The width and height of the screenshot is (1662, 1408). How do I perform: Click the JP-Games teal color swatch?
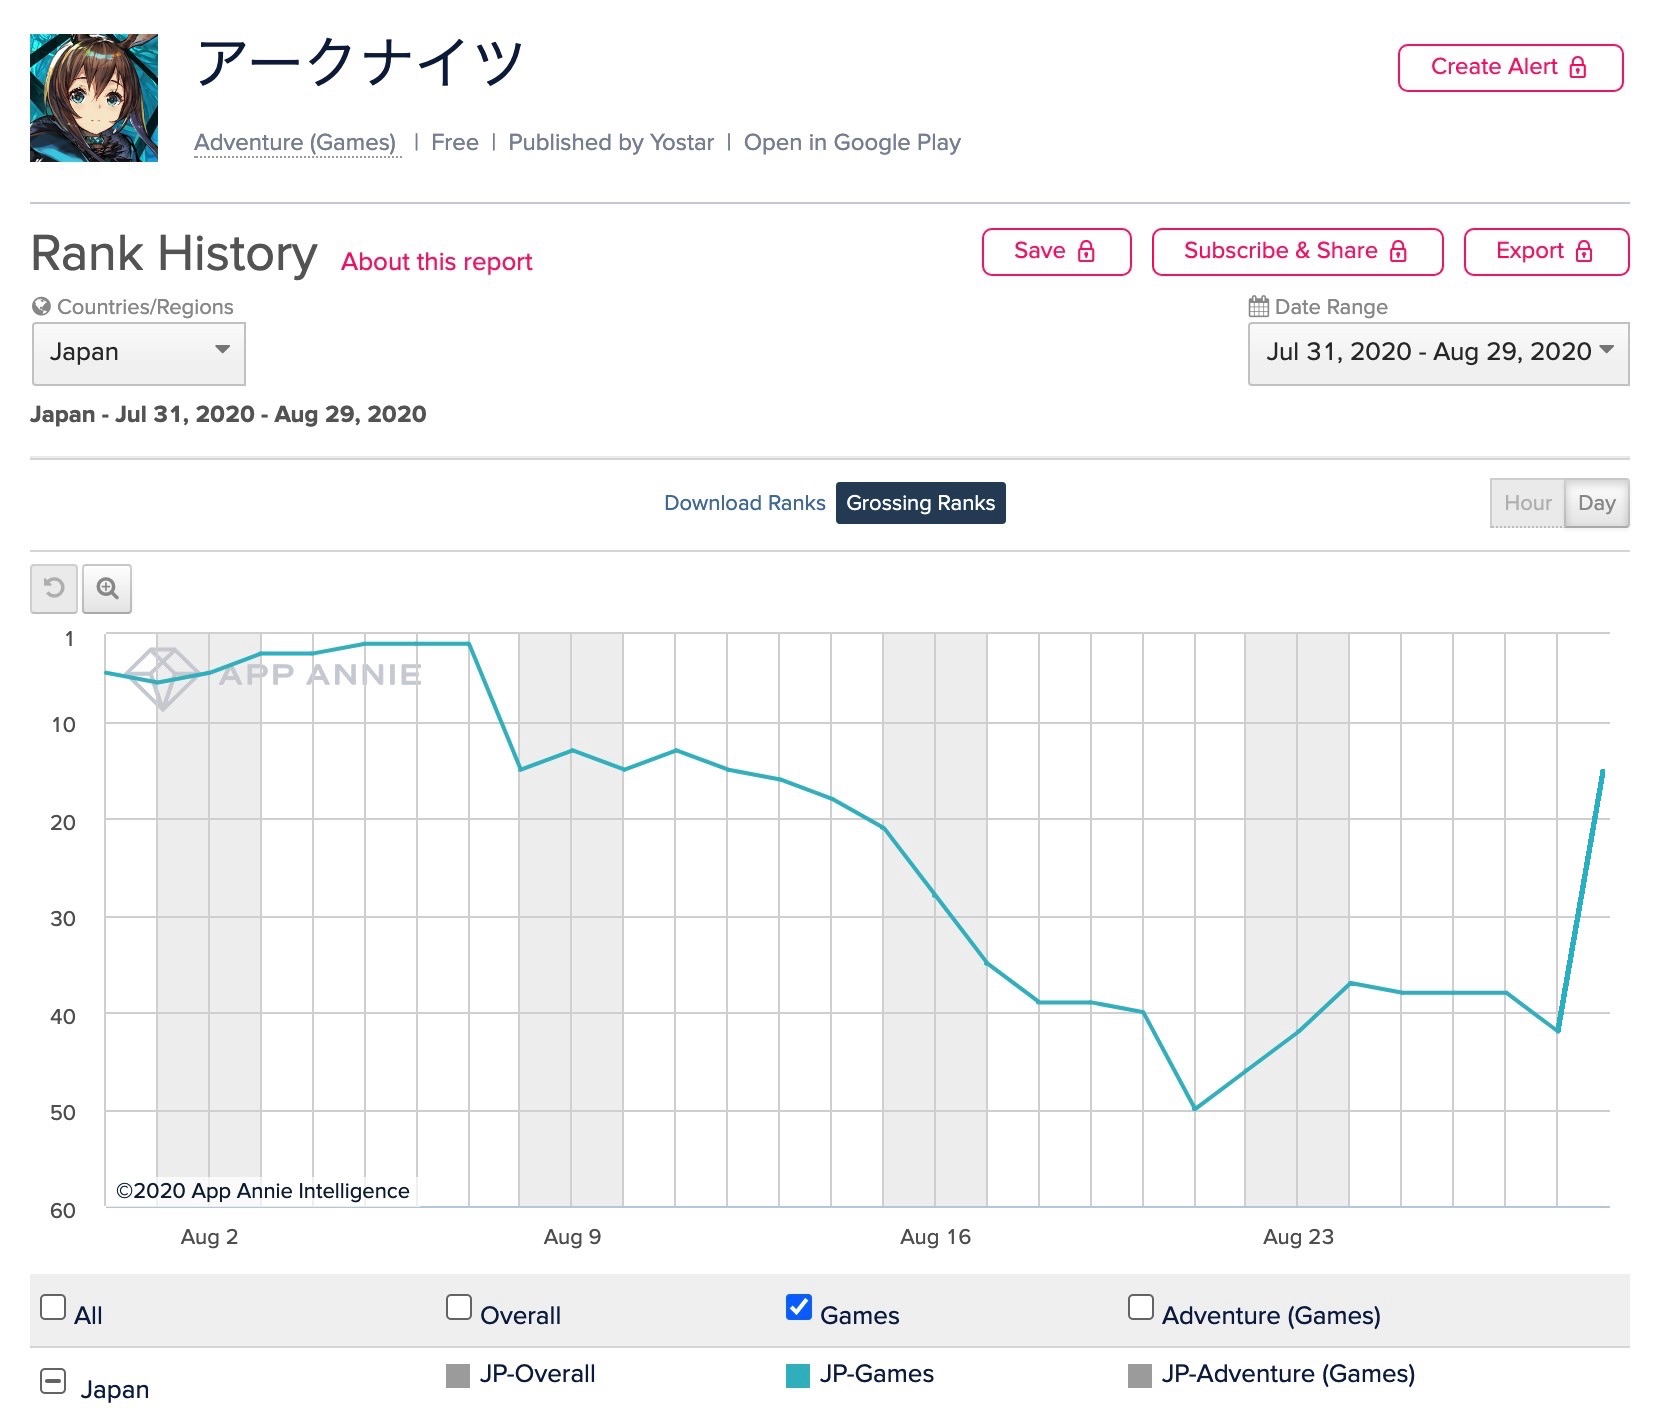click(x=798, y=1376)
